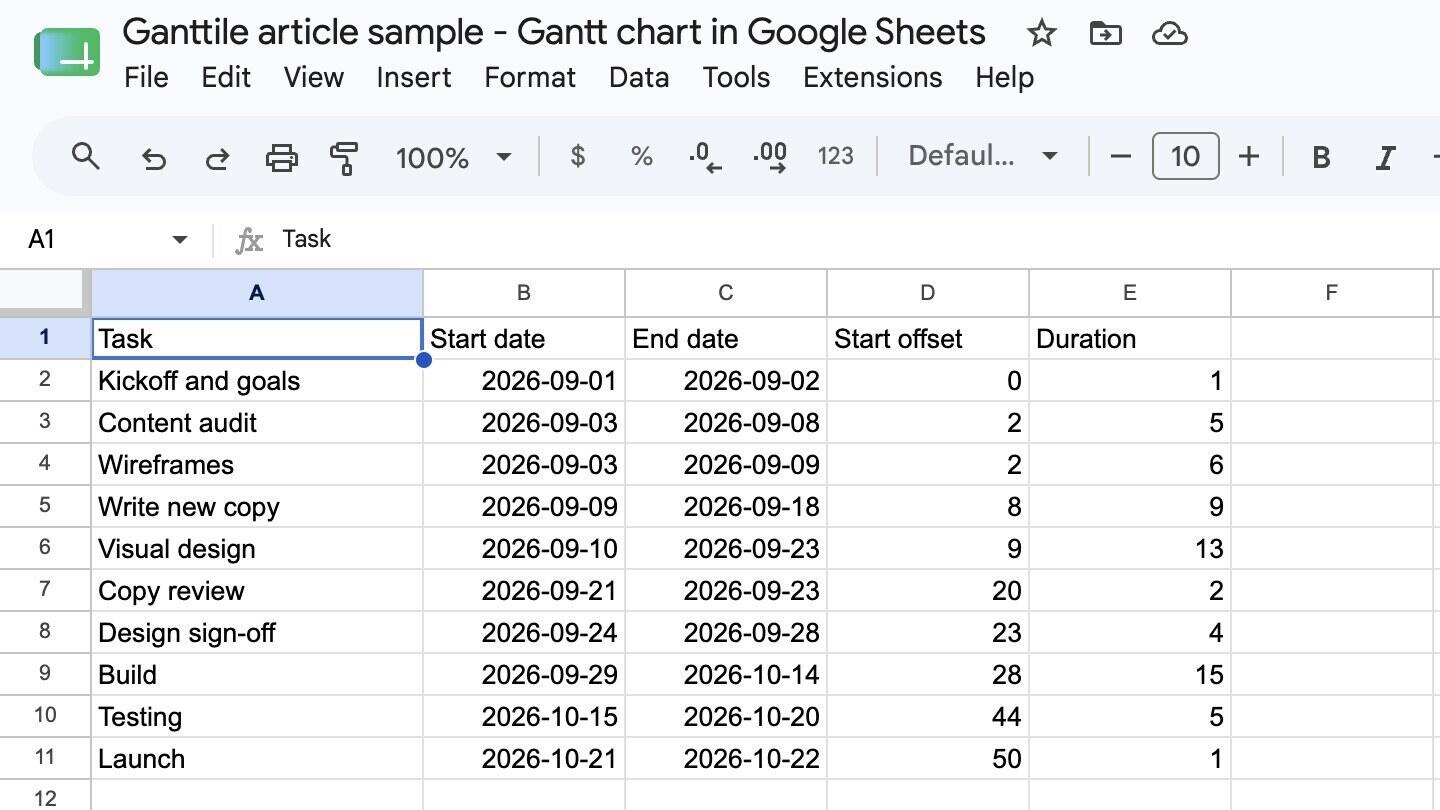Select column B header

(x=524, y=293)
